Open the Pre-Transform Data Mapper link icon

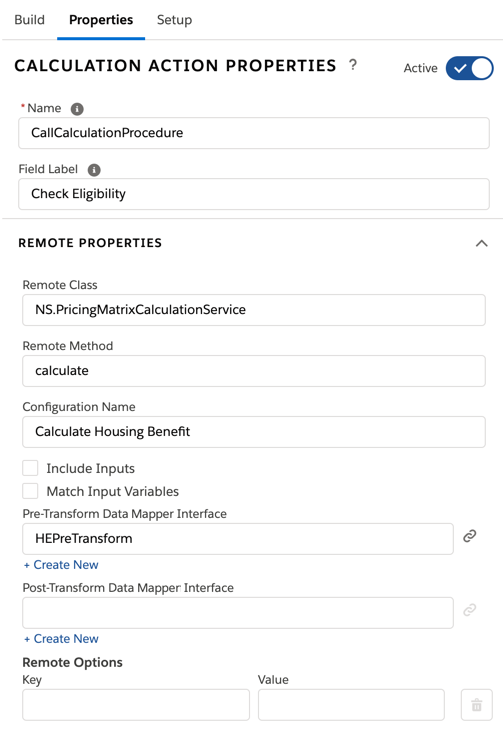point(469,536)
